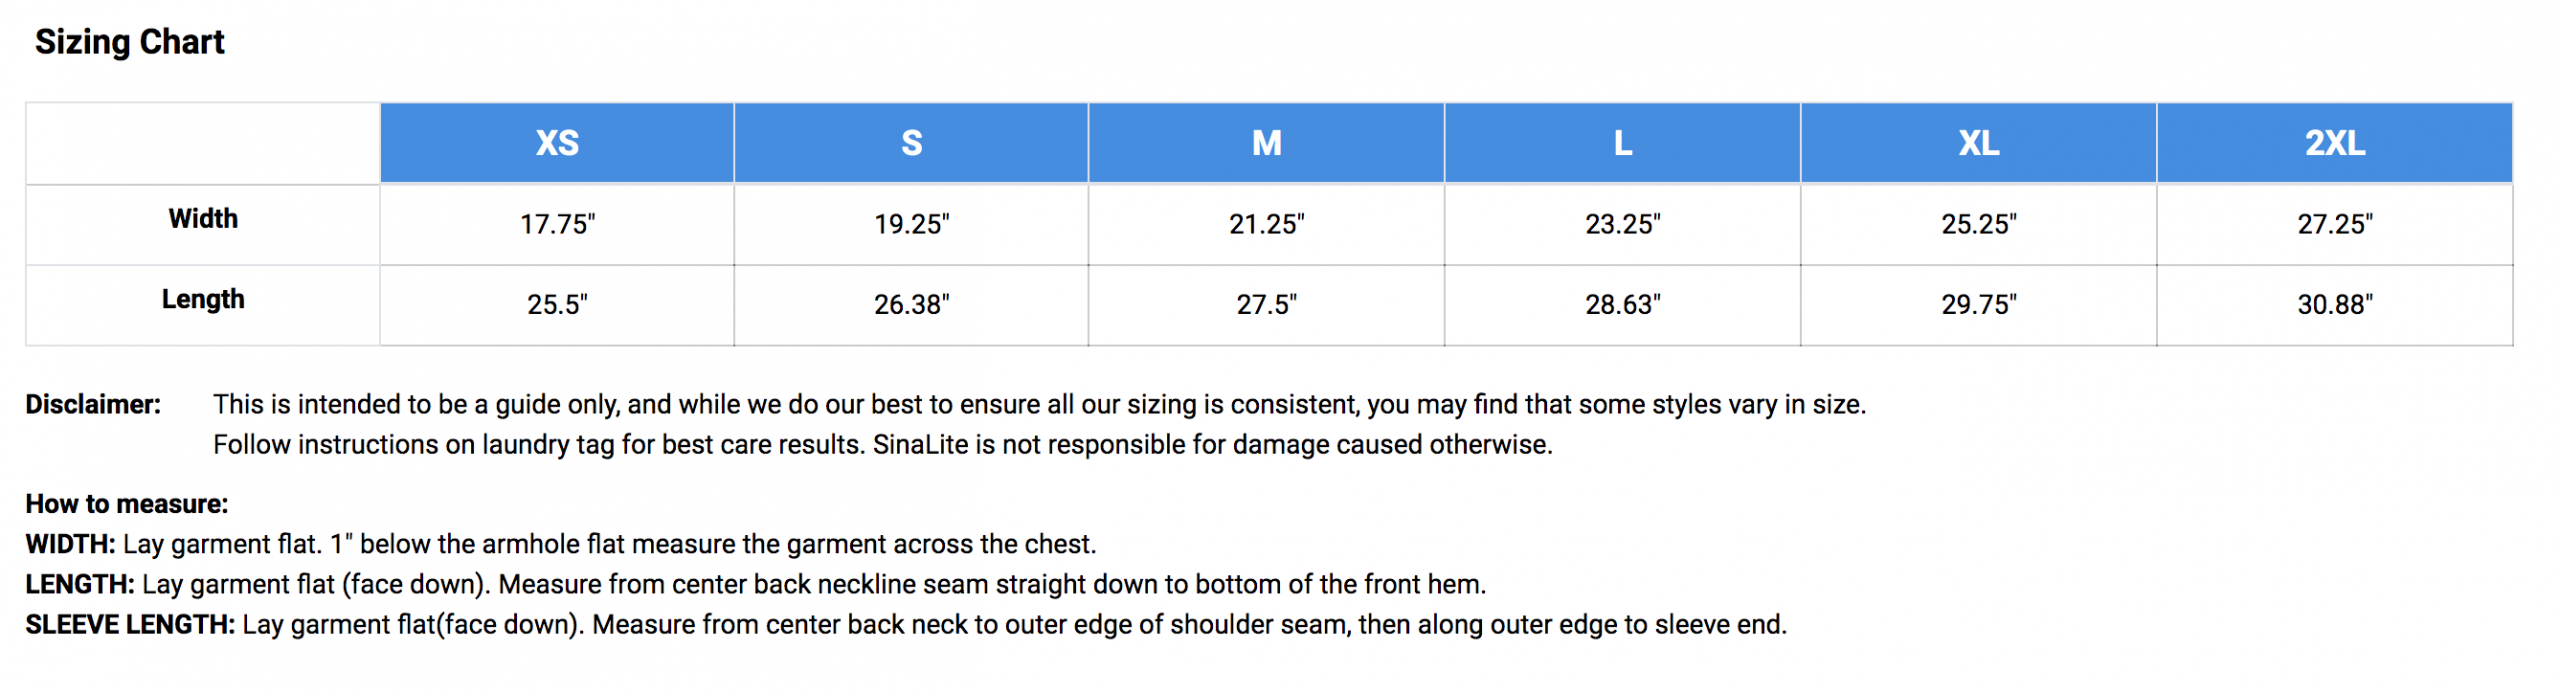Click the 30.88" length value

click(x=2334, y=304)
